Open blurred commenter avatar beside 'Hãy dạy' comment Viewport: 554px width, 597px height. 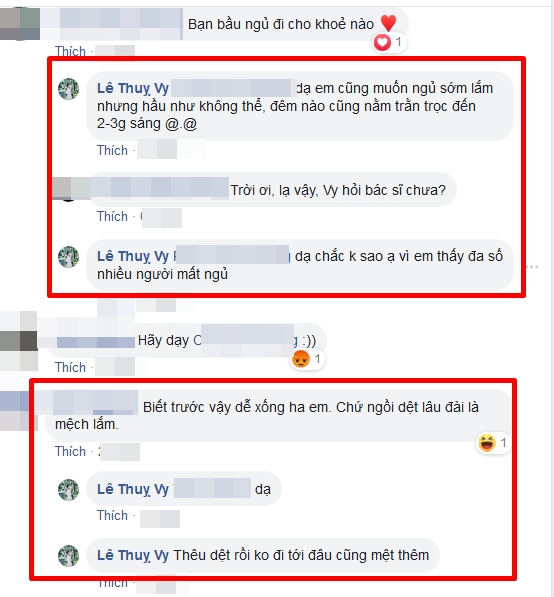[19, 341]
